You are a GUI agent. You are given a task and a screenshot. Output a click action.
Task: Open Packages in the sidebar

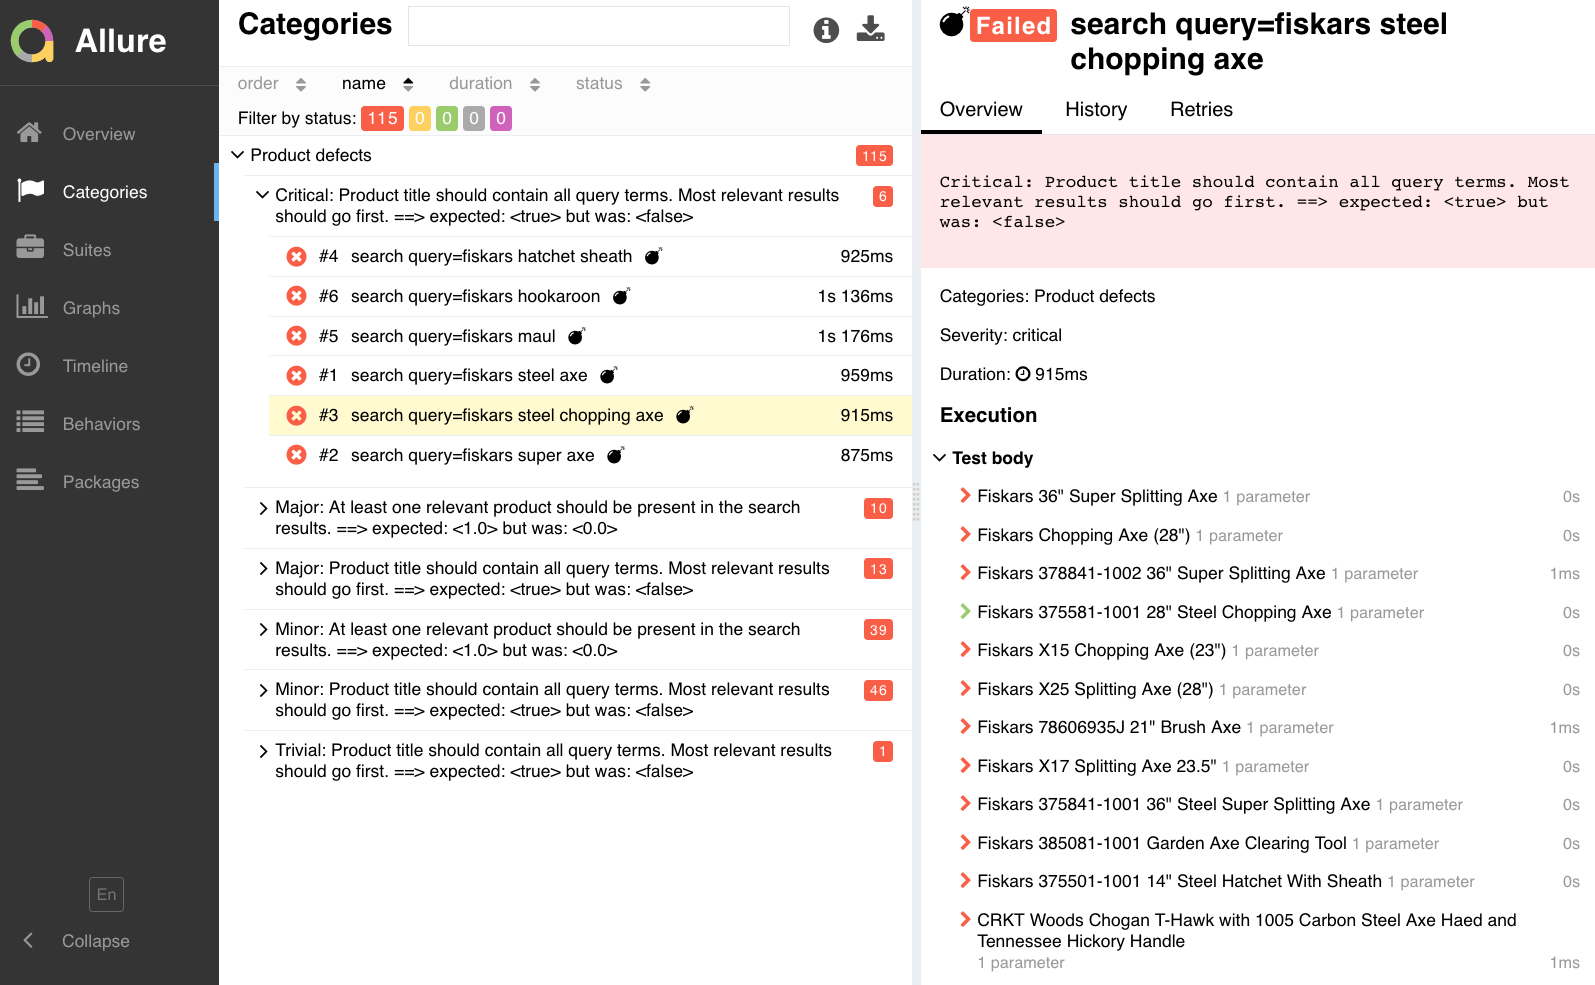tap(100, 482)
